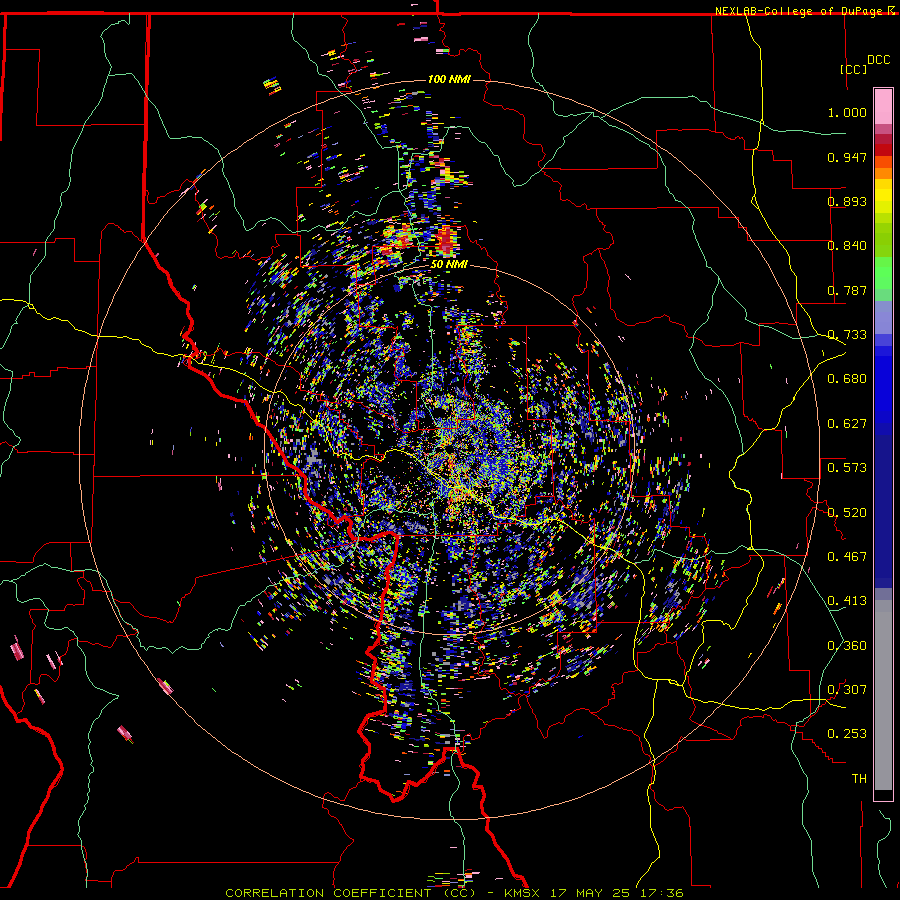Click the 0.413 value on the scale
This screenshot has width=900, height=900.
pyautogui.click(x=847, y=601)
